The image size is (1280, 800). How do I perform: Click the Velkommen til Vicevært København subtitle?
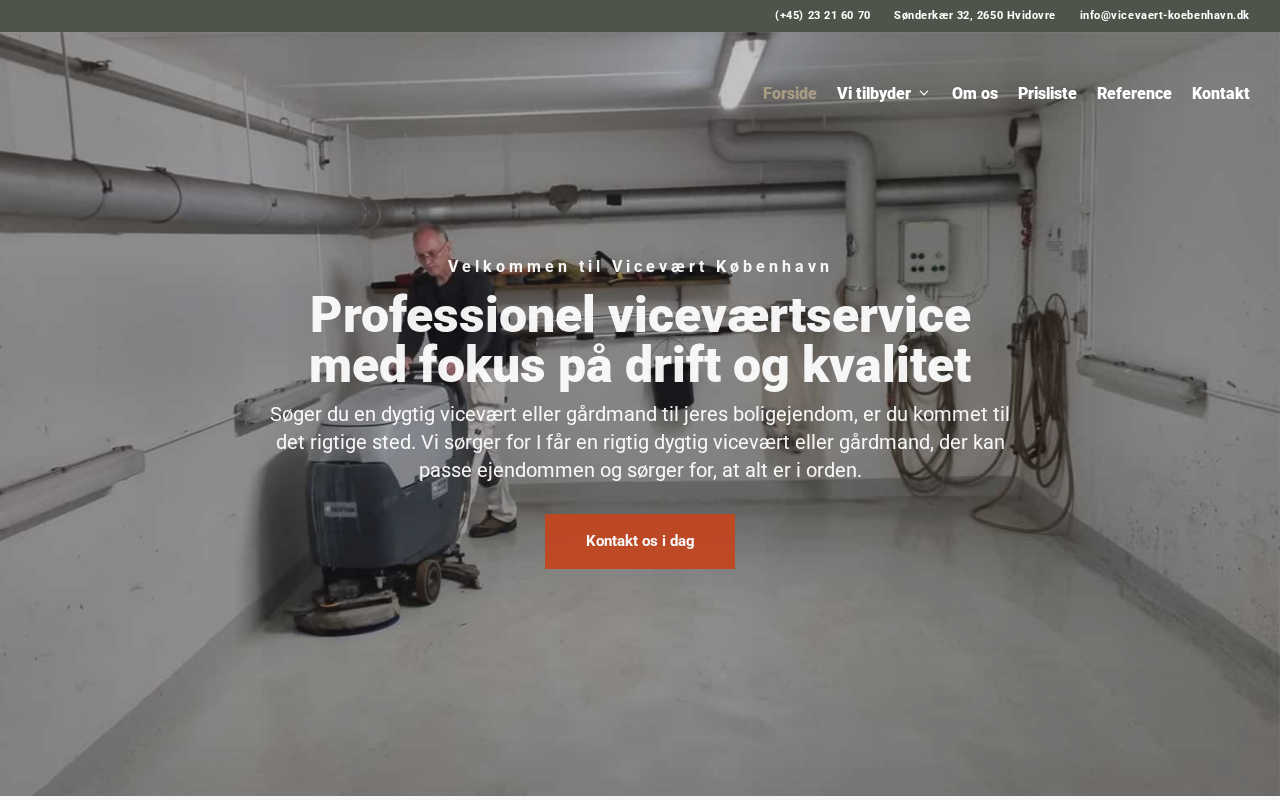coord(640,266)
